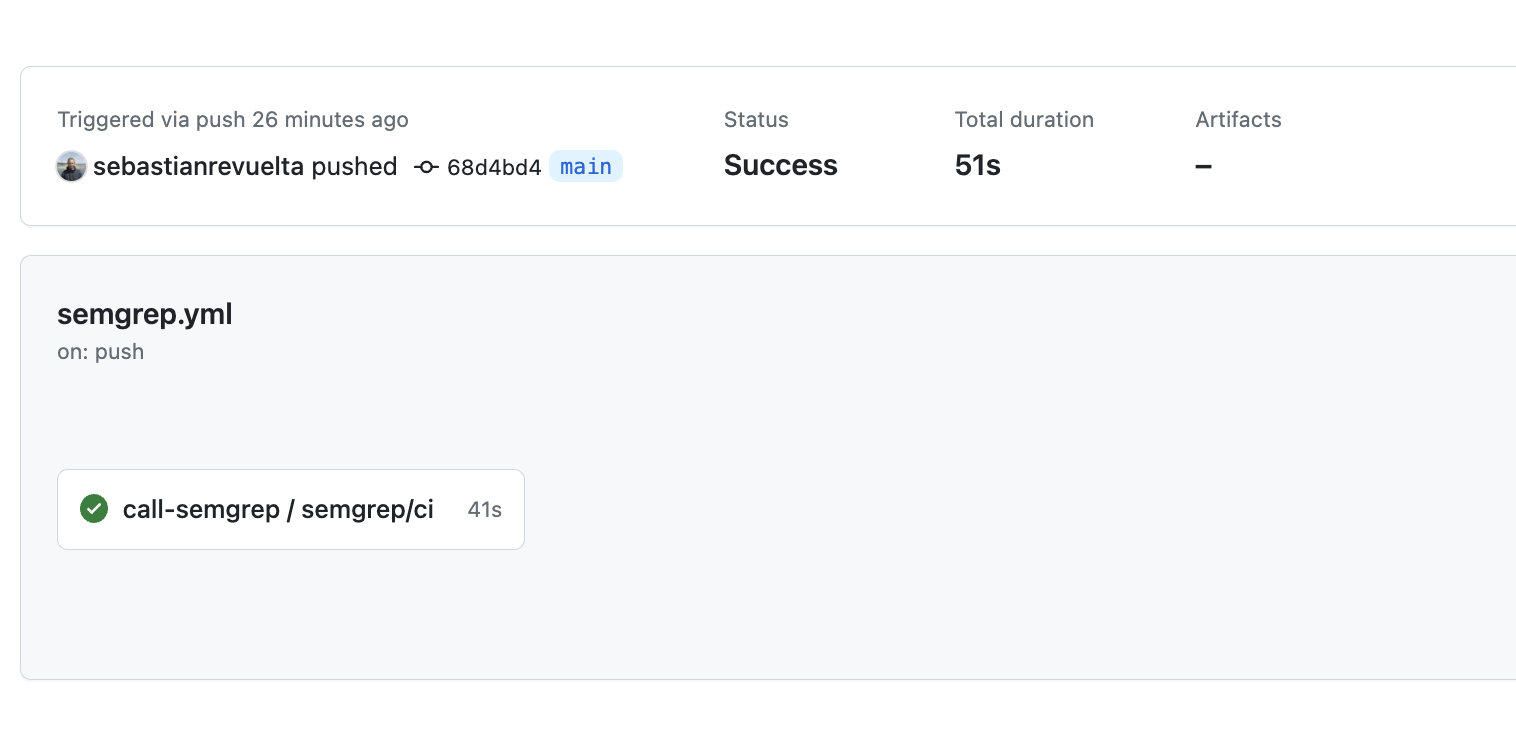Viewport: 1516px width, 742px height.
Task: Click the 41s job duration
Action: [x=484, y=510]
